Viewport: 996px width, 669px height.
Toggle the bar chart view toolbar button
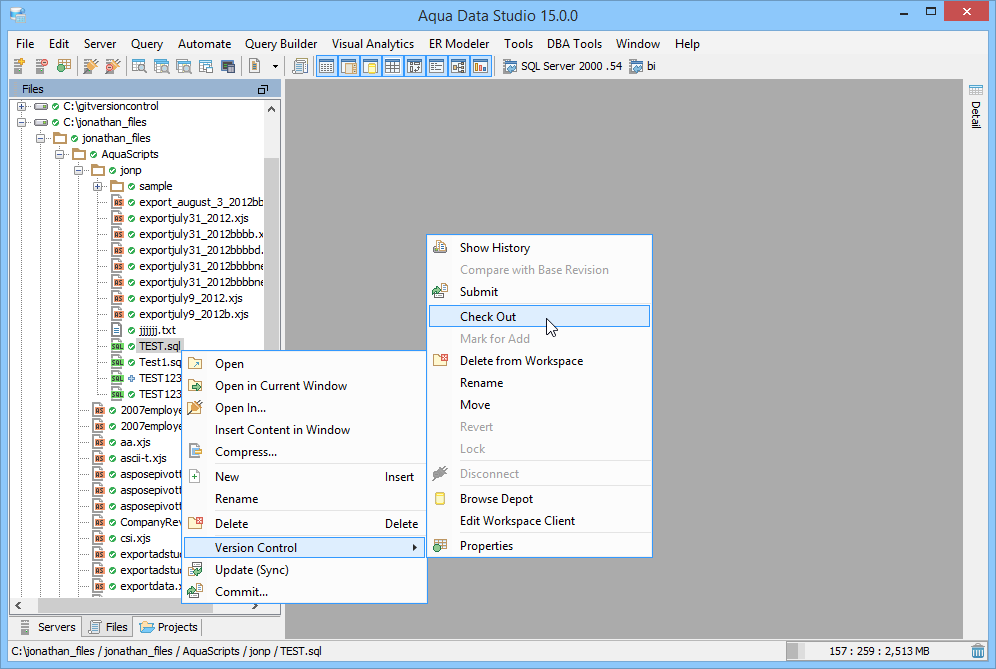click(x=480, y=66)
